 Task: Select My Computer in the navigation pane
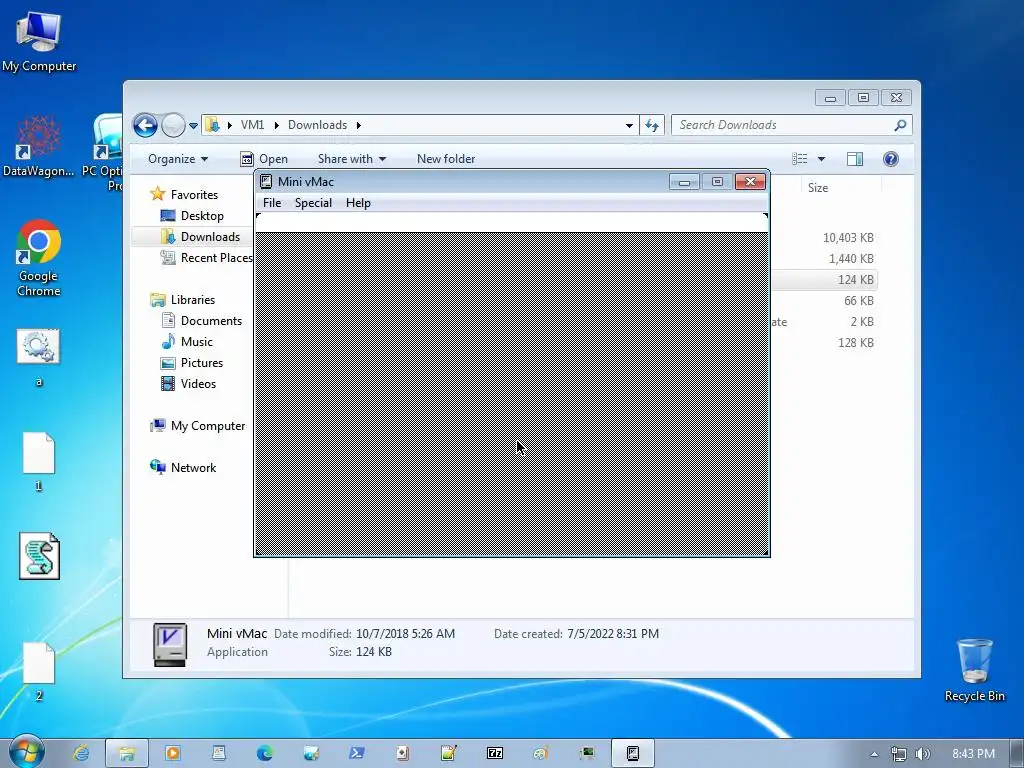[x=208, y=426]
